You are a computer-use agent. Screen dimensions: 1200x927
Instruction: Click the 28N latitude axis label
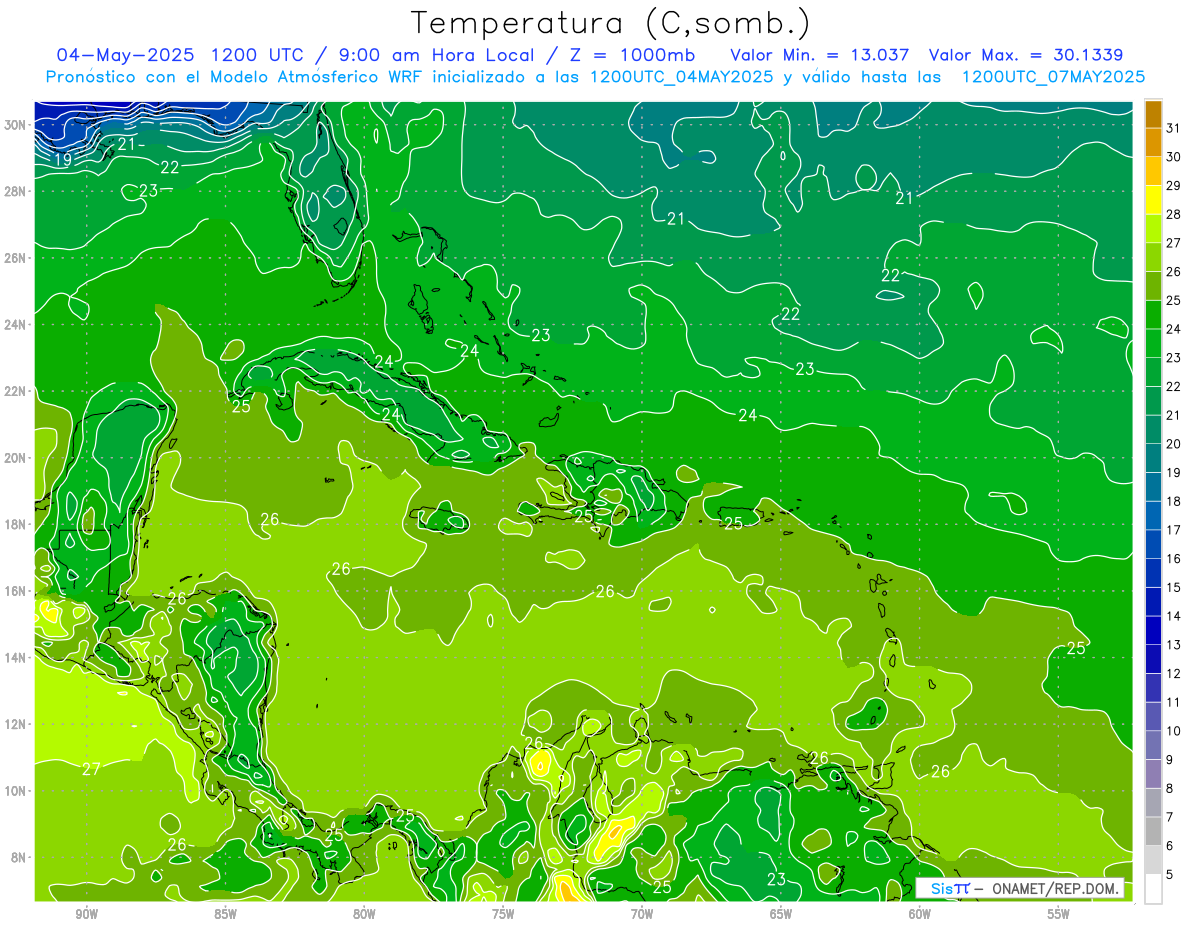coord(17,191)
